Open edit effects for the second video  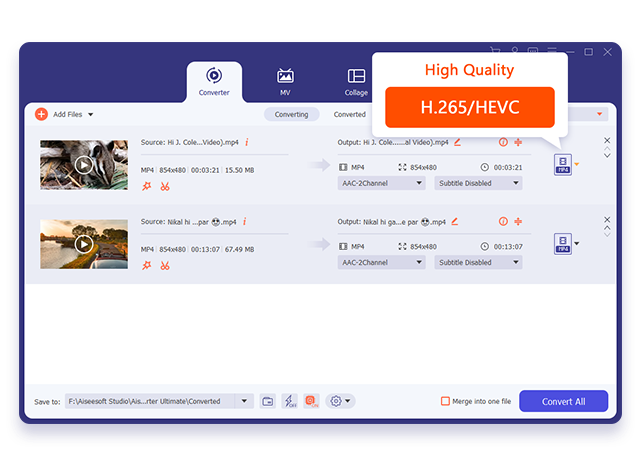click(x=147, y=265)
